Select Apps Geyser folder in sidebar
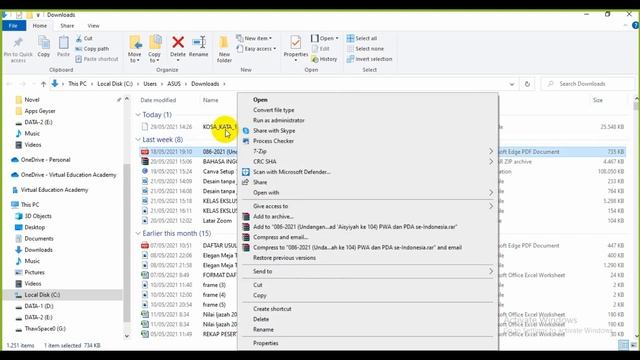The width and height of the screenshot is (640, 360). 40,111
